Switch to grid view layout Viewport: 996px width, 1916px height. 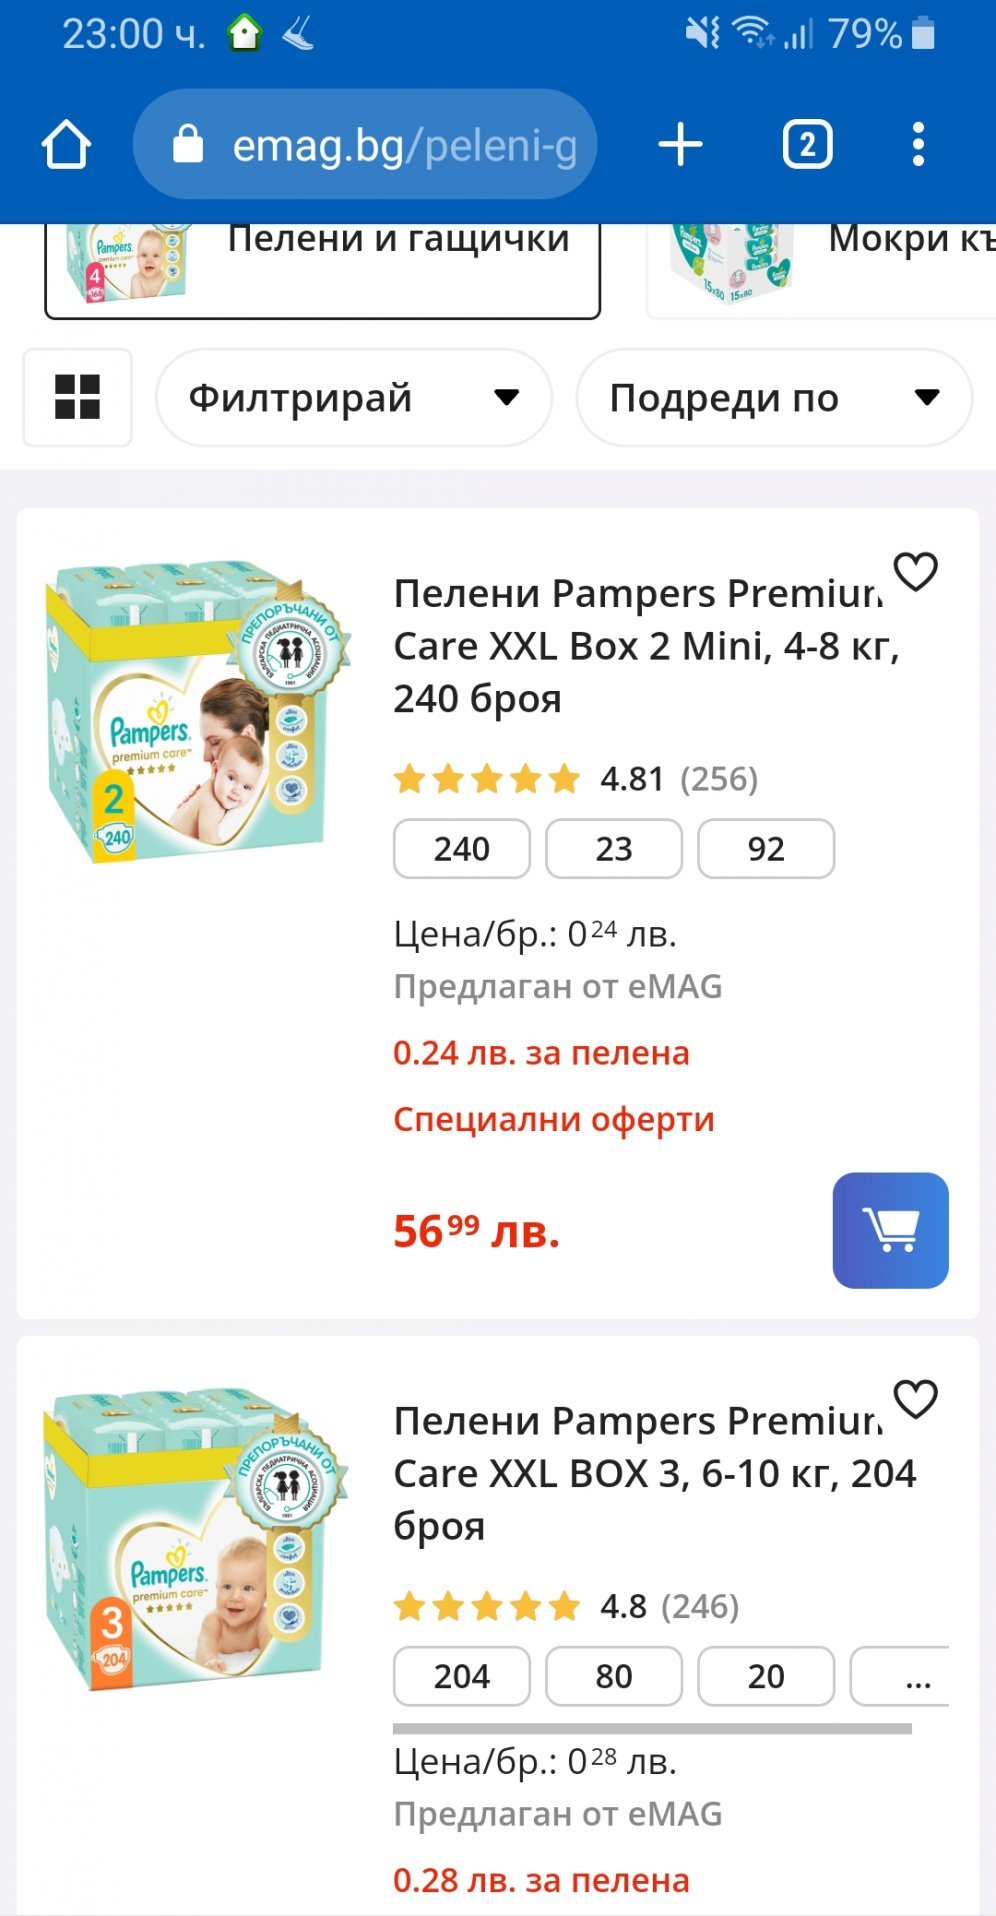click(77, 397)
